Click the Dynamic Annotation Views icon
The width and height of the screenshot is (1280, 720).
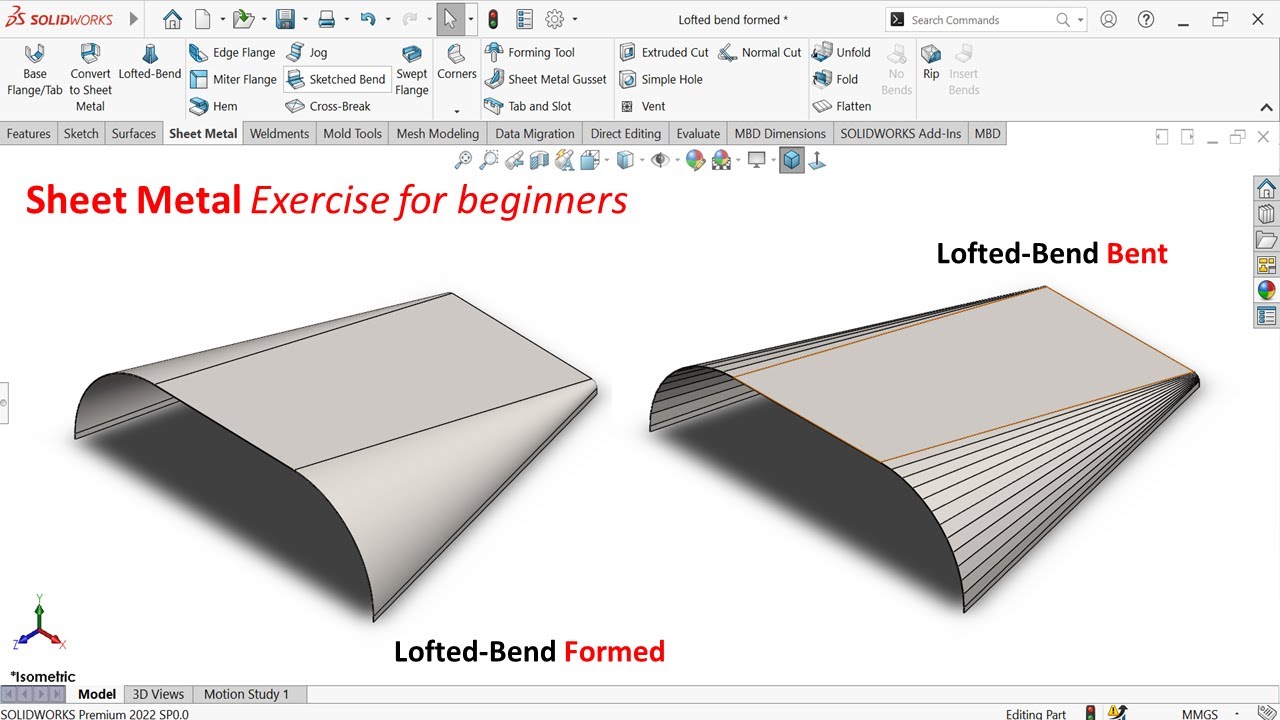[x=564, y=159]
